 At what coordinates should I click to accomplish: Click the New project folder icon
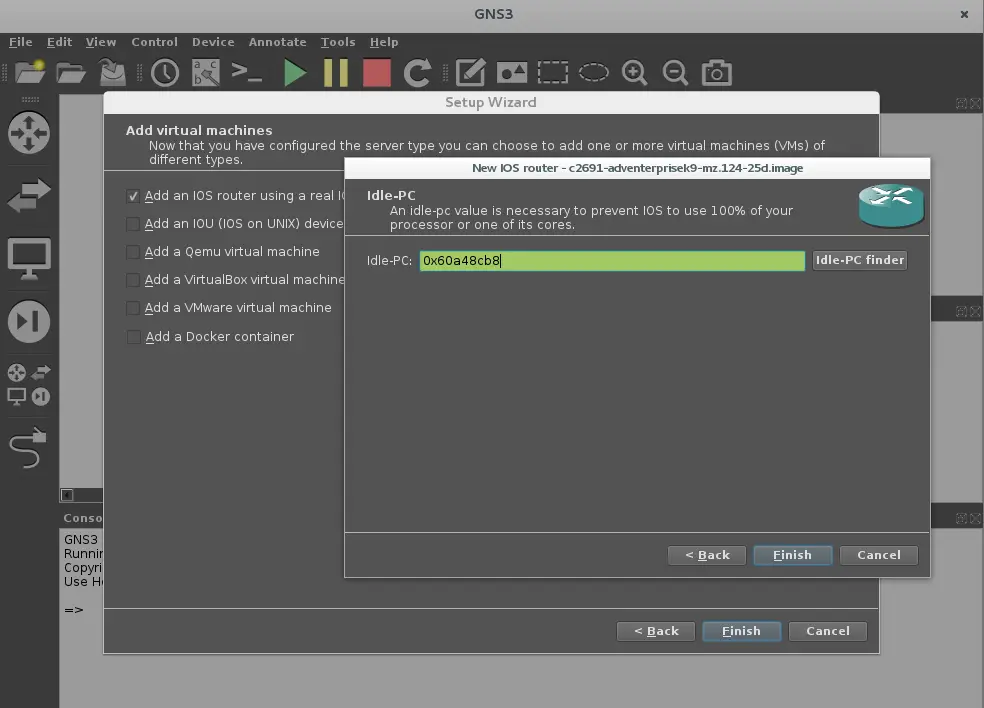pyautogui.click(x=30, y=73)
